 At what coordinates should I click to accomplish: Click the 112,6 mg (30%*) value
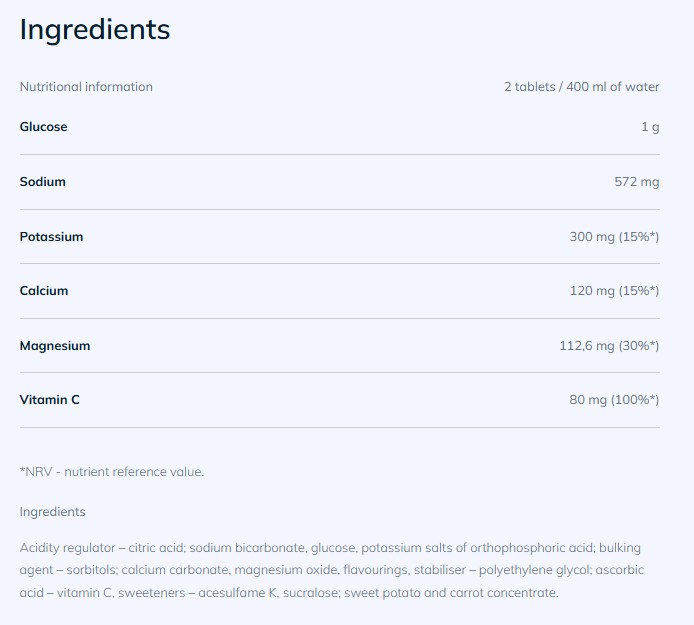click(609, 346)
